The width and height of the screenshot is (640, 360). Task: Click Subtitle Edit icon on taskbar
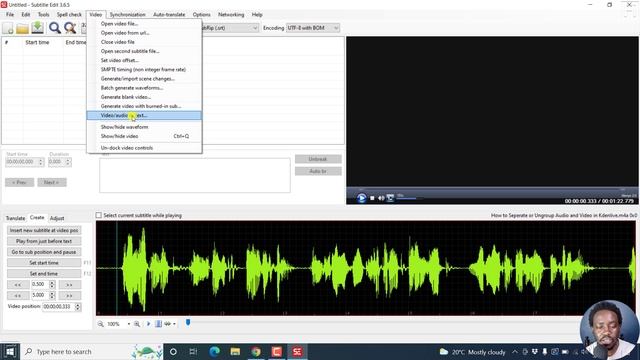tap(298, 351)
